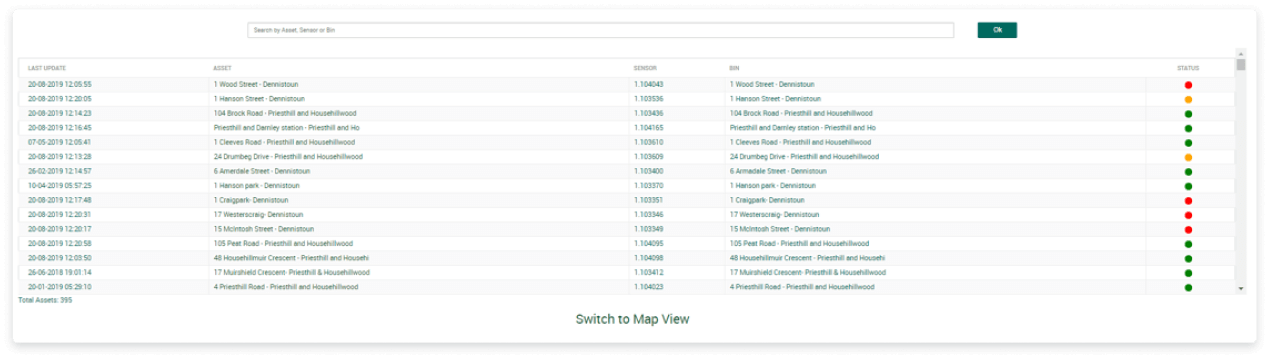
Task: Click Total Assets: 395 label
Action: (x=45, y=300)
